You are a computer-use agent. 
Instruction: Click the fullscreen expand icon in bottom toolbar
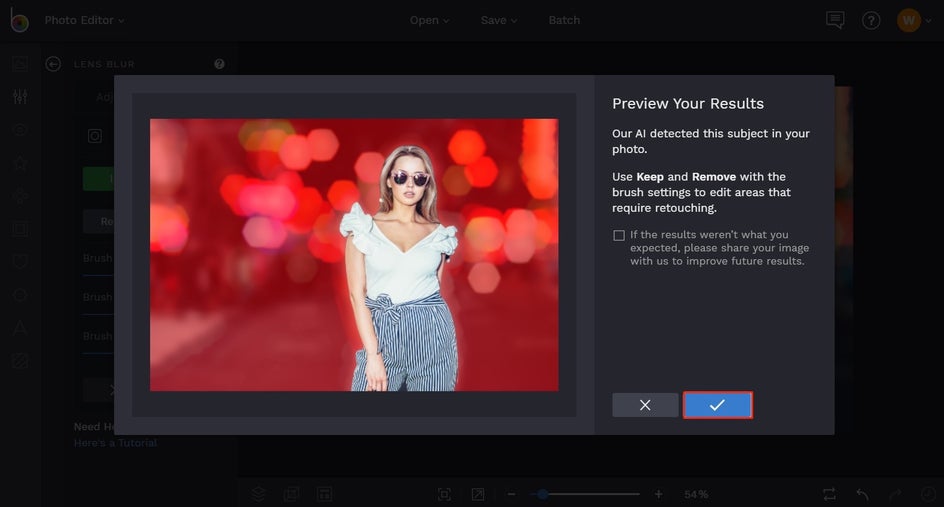tap(478, 494)
